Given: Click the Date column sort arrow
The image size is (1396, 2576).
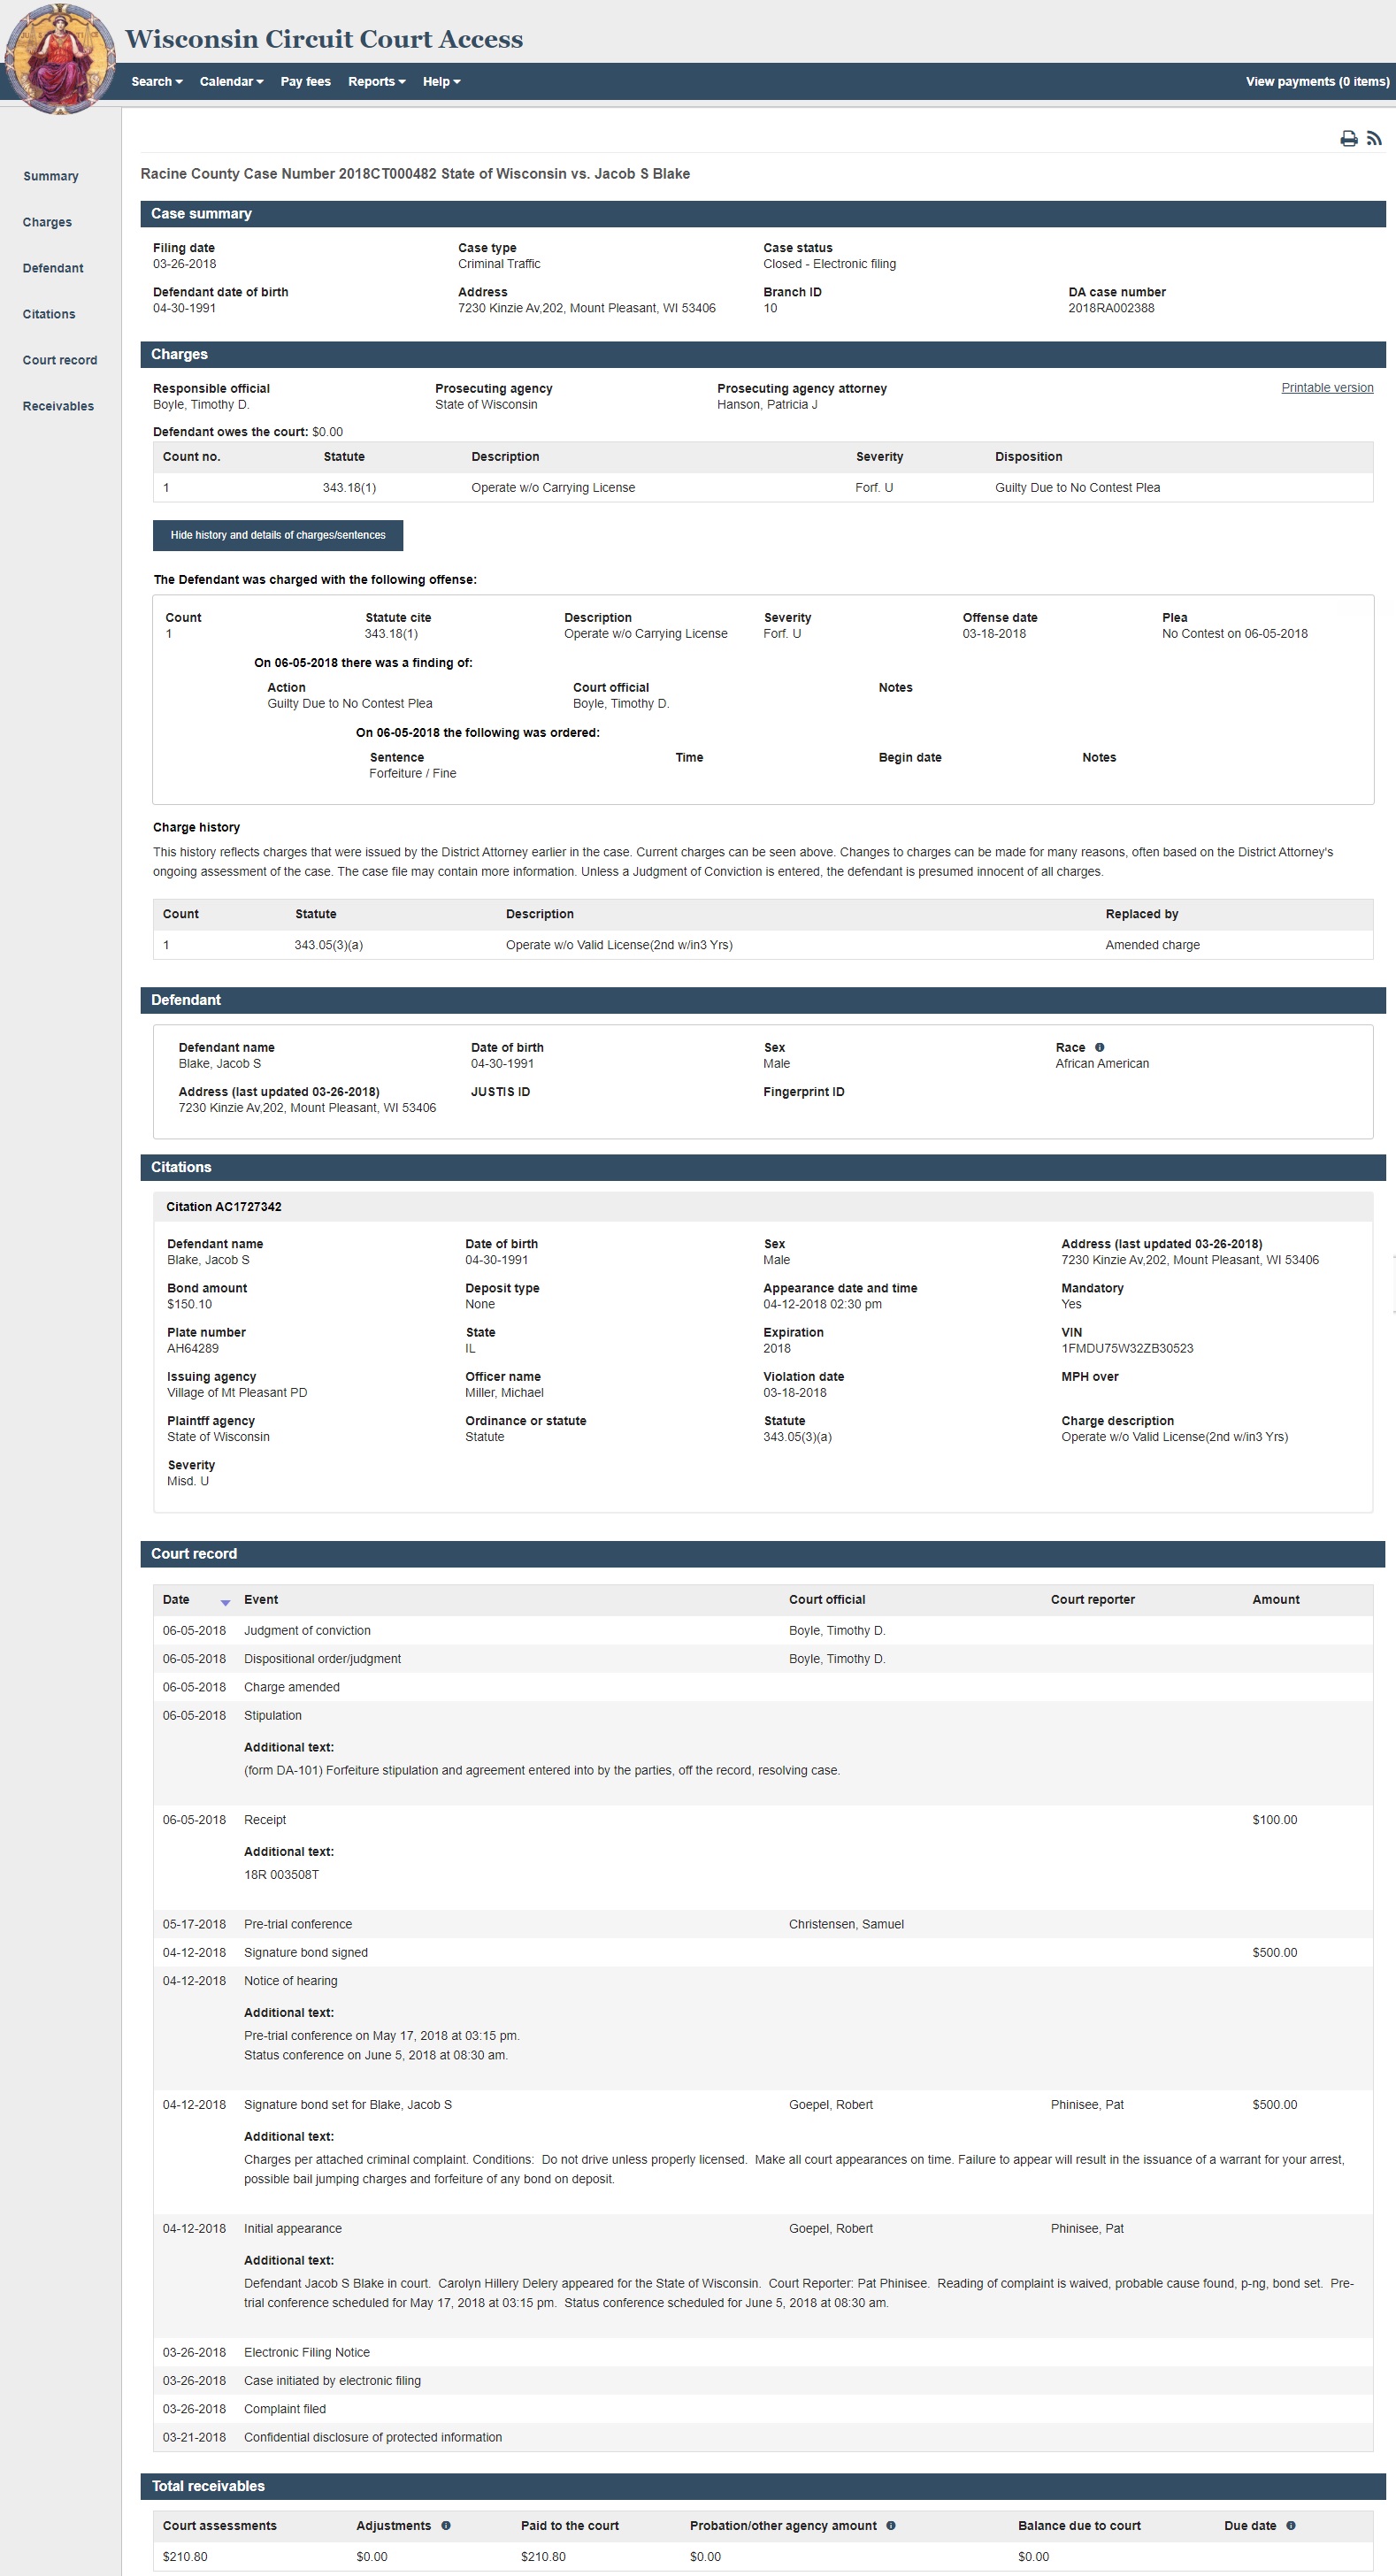Looking at the screenshot, I should point(225,1602).
